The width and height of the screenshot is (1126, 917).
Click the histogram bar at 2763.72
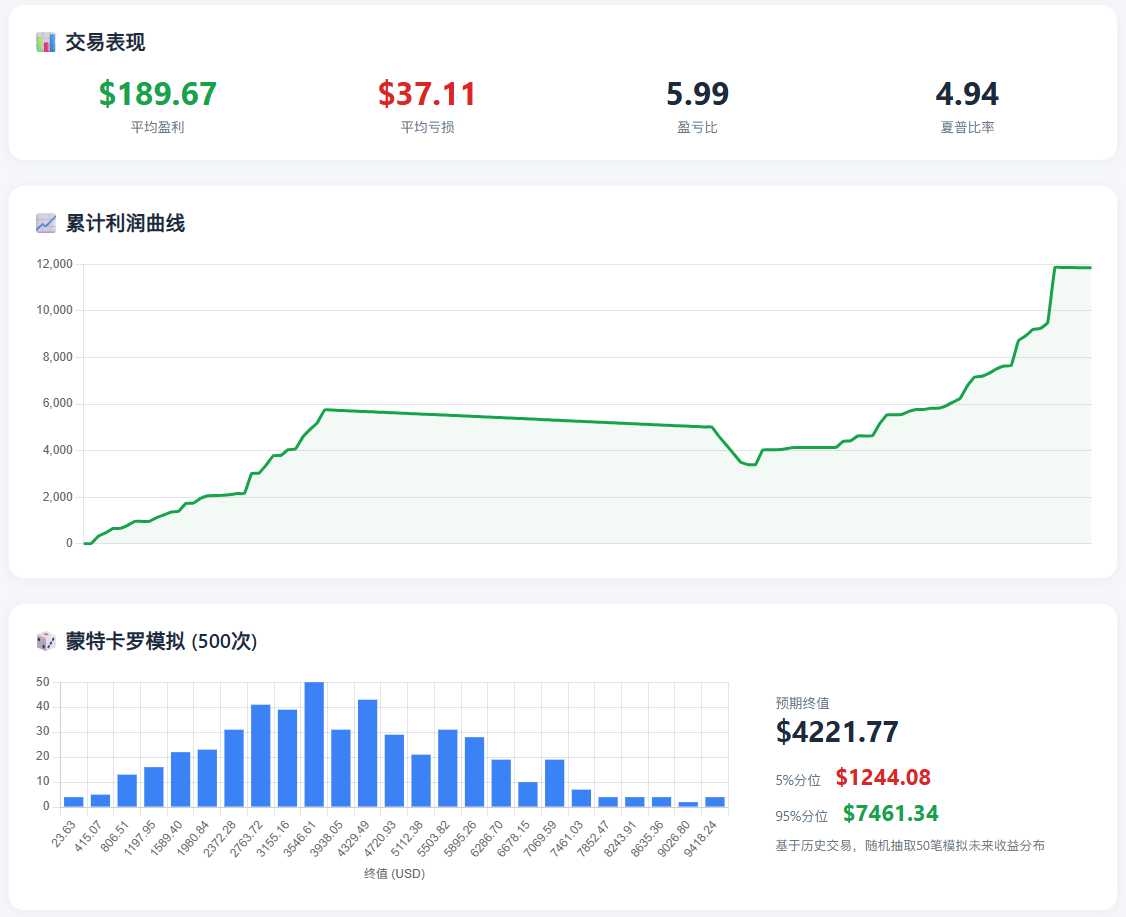[x=261, y=755]
